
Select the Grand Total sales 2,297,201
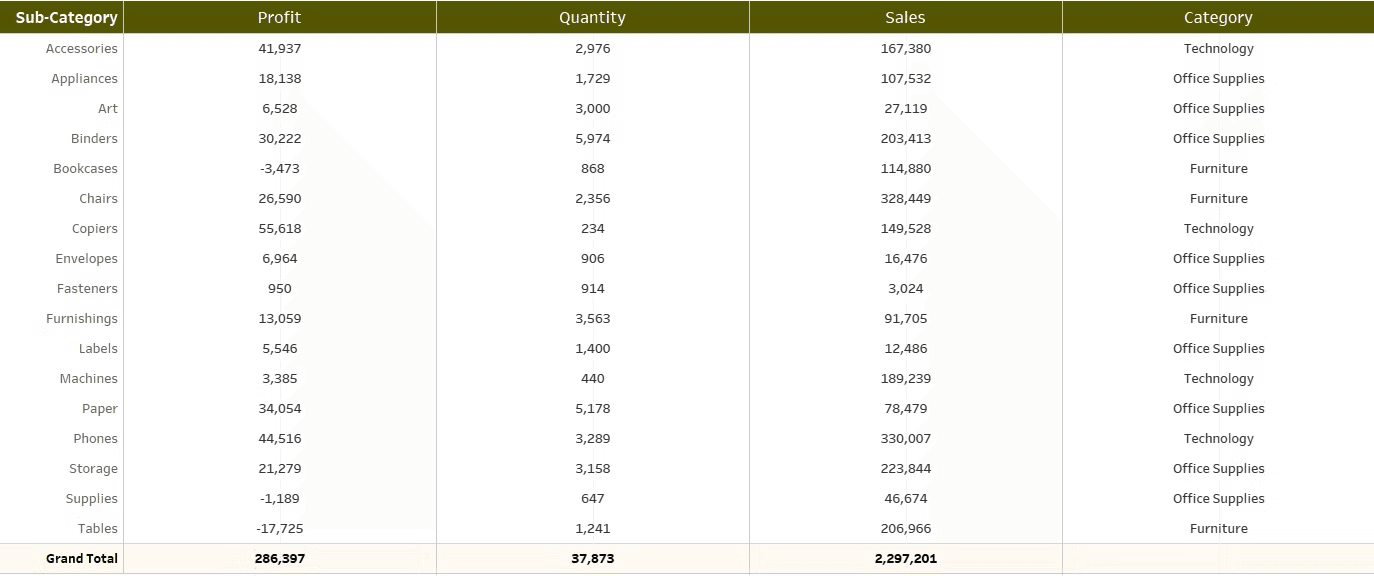pyautogui.click(x=906, y=558)
